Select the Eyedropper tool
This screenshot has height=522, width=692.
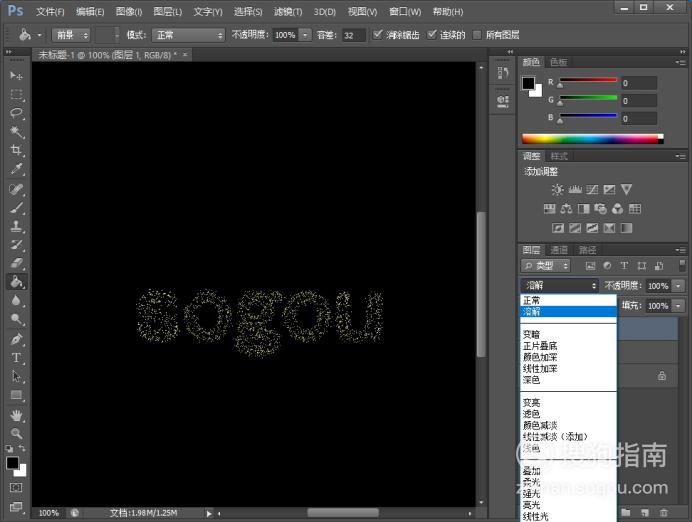pyautogui.click(x=16, y=169)
